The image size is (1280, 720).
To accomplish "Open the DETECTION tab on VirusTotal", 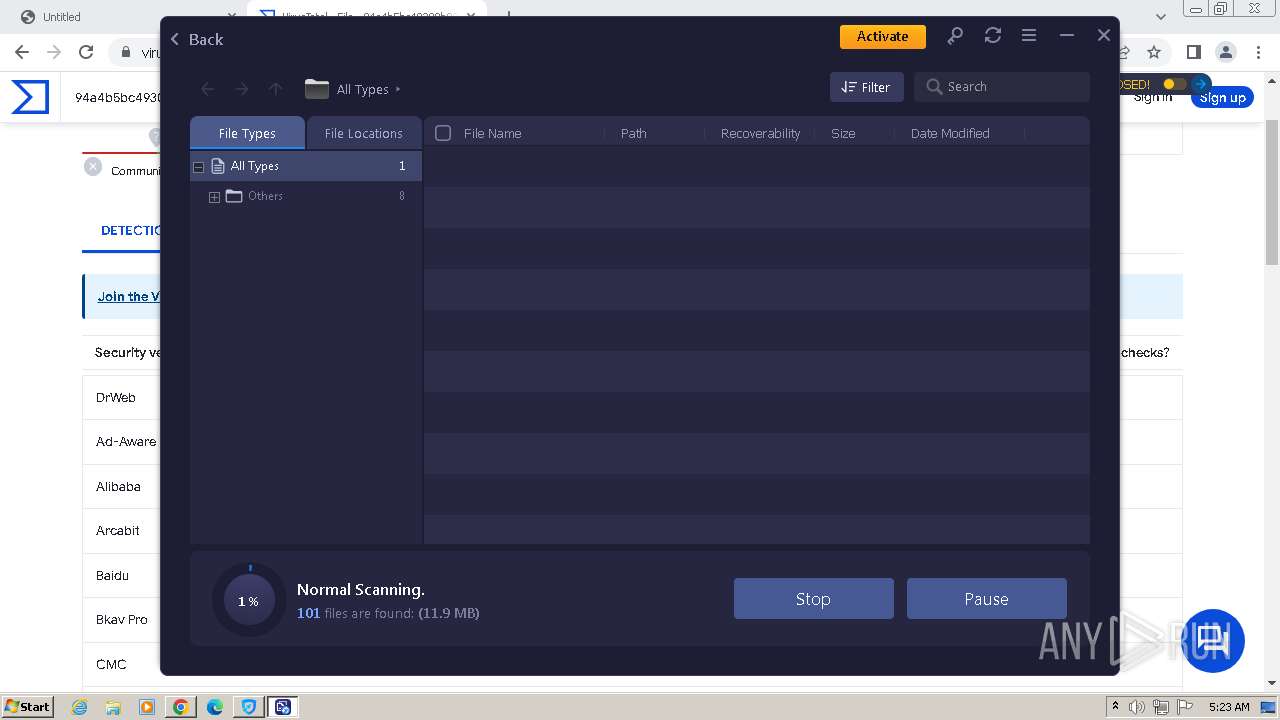I will point(130,230).
